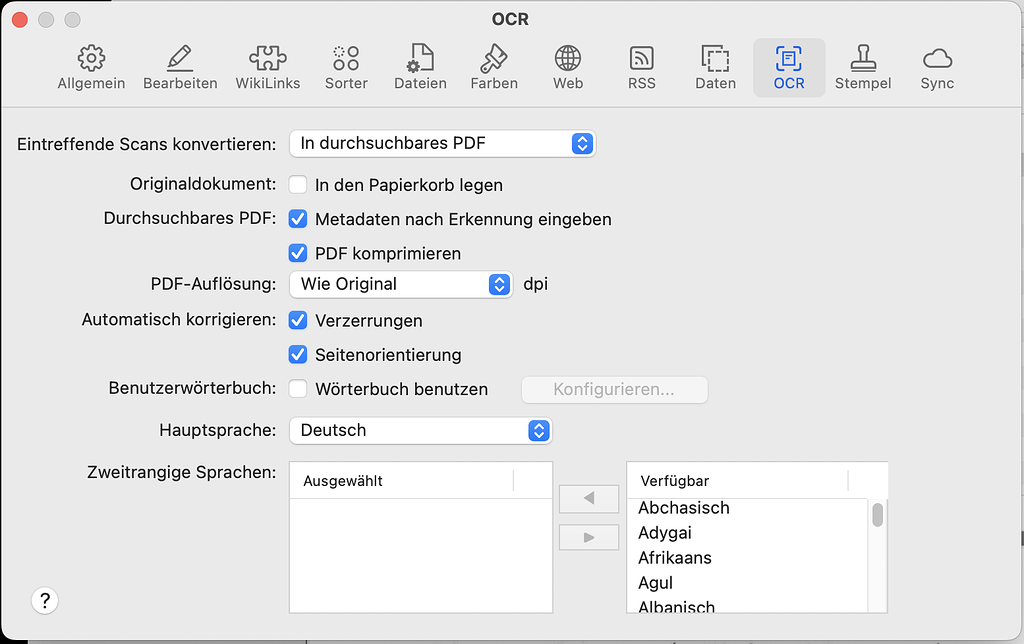The width and height of the screenshot is (1024, 644).
Task: Click the help question mark button
Action: [x=45, y=600]
